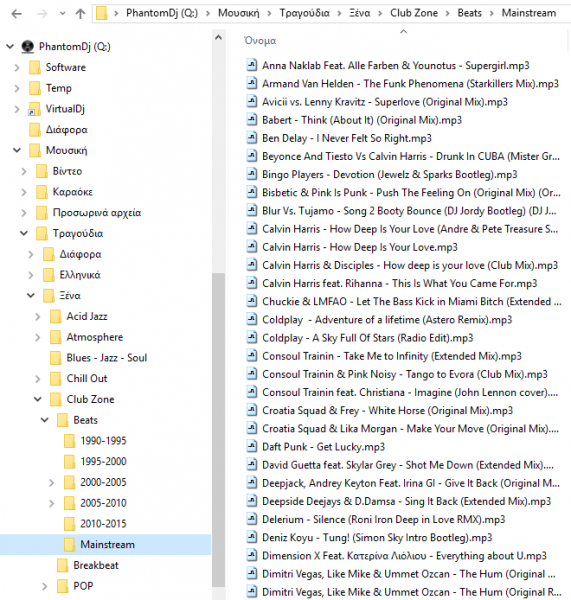The height and width of the screenshot is (600, 571).
Task: Collapse the Club Zone folder
Action: click(38, 399)
